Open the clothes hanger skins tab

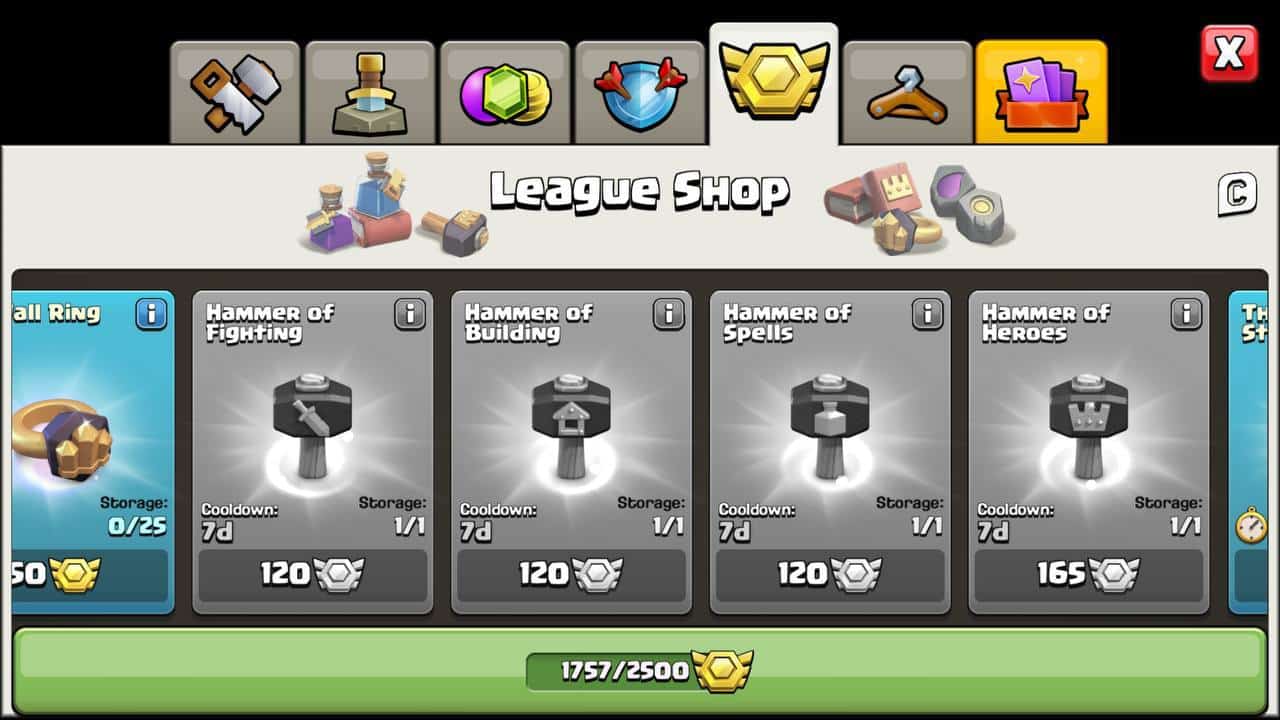[x=908, y=93]
